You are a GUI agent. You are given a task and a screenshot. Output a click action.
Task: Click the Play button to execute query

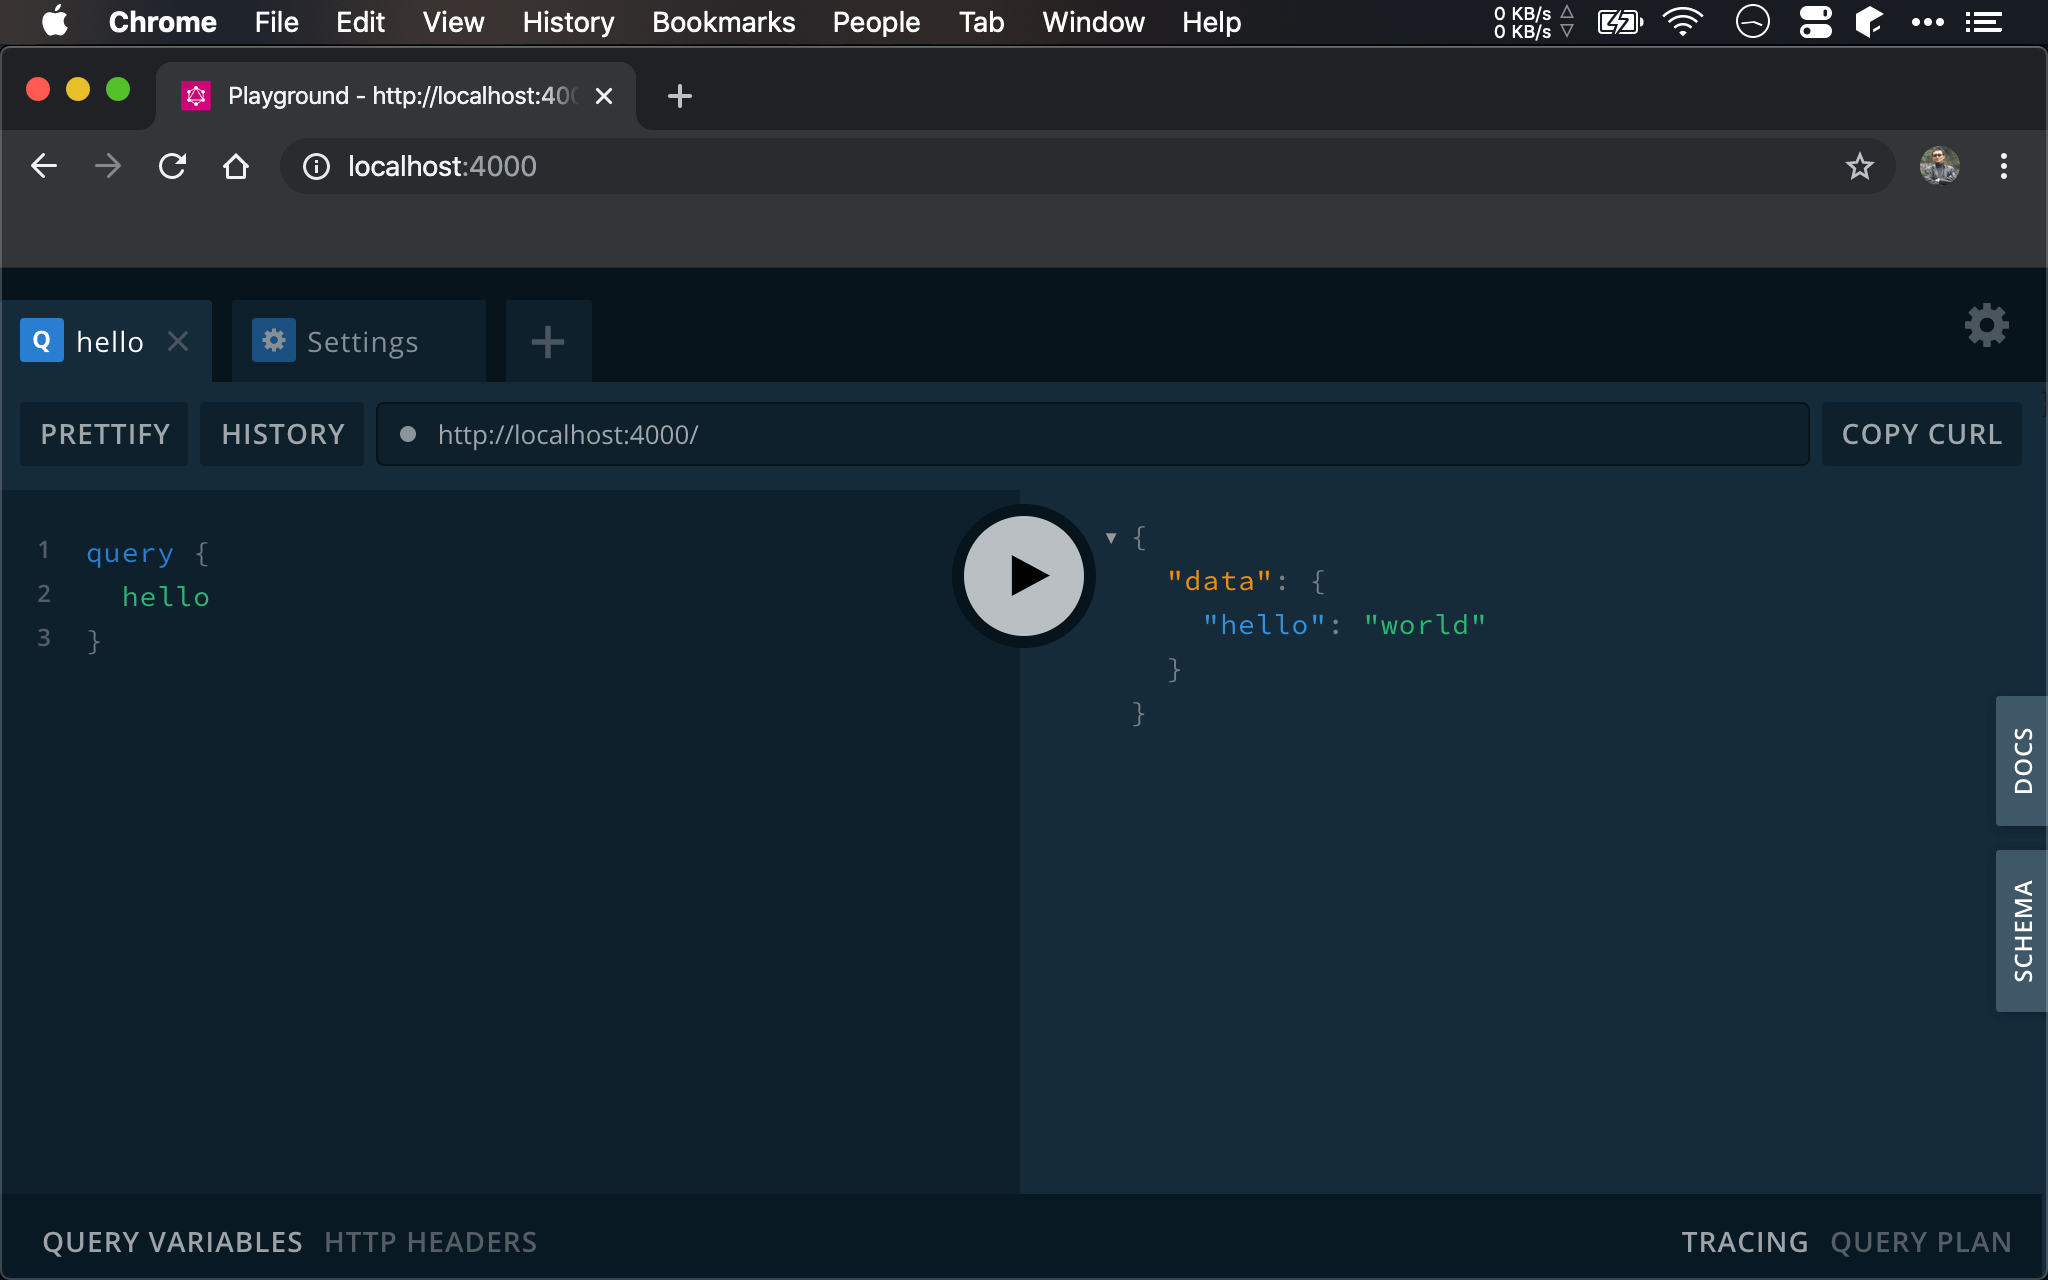click(x=1023, y=574)
